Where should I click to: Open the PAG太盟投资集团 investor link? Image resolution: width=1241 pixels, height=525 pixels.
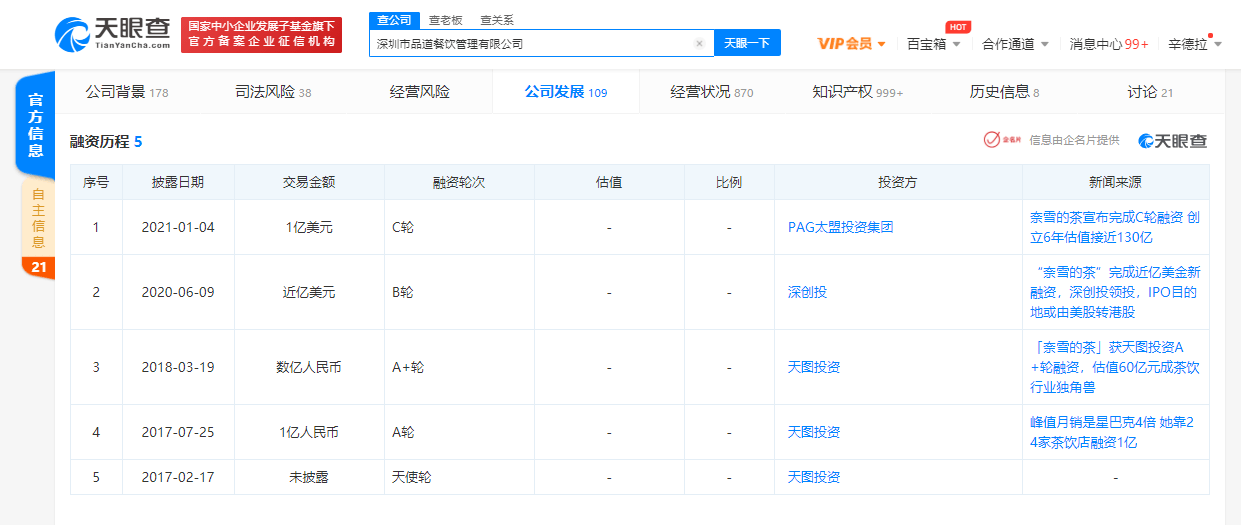tap(840, 227)
